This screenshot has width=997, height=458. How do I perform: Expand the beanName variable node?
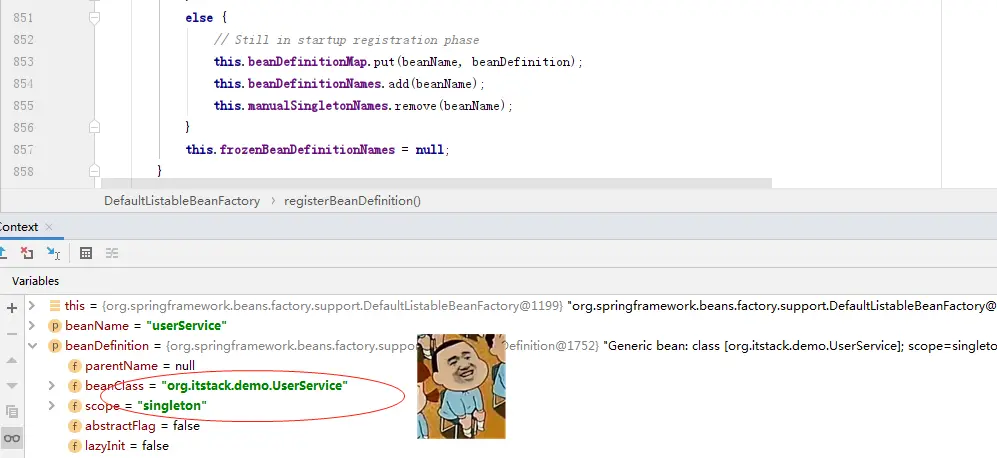coord(32,326)
